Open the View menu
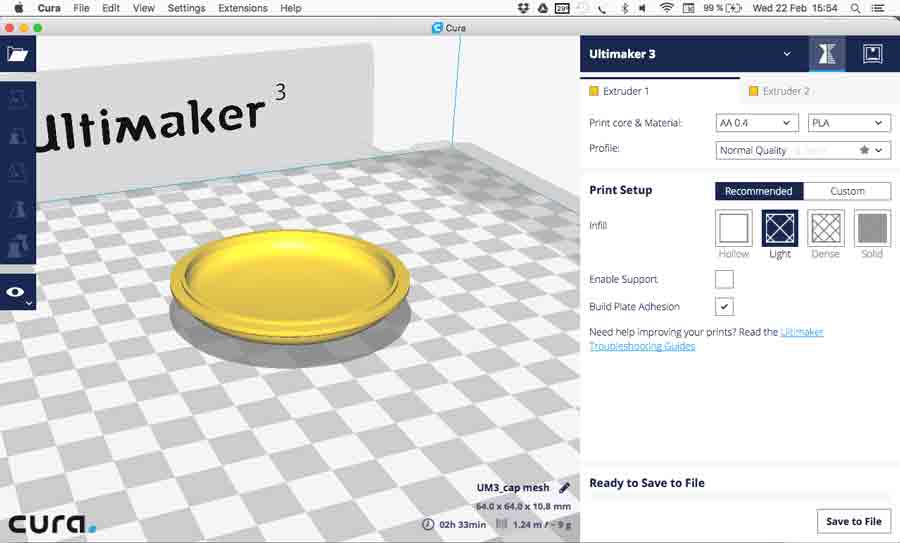 [x=143, y=8]
